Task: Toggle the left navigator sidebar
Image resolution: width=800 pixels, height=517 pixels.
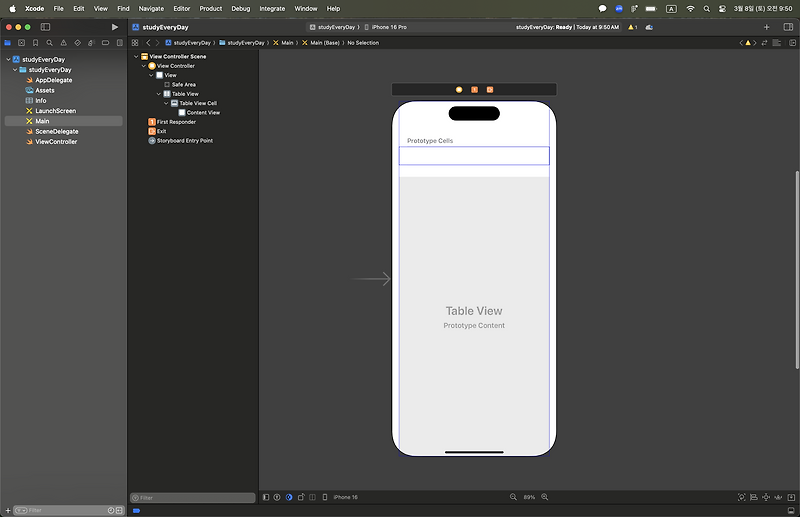Action: point(45,27)
